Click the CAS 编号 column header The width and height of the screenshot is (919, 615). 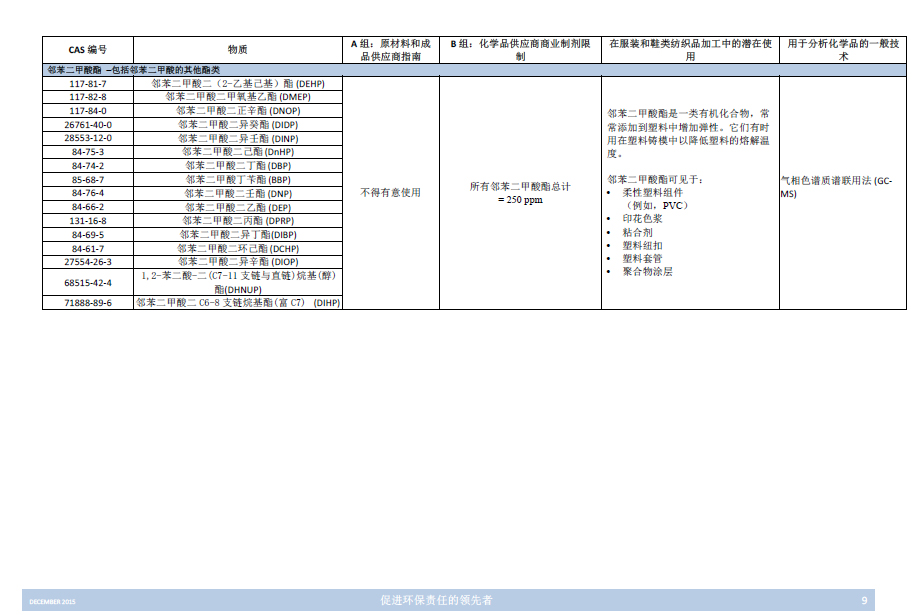click(87, 50)
